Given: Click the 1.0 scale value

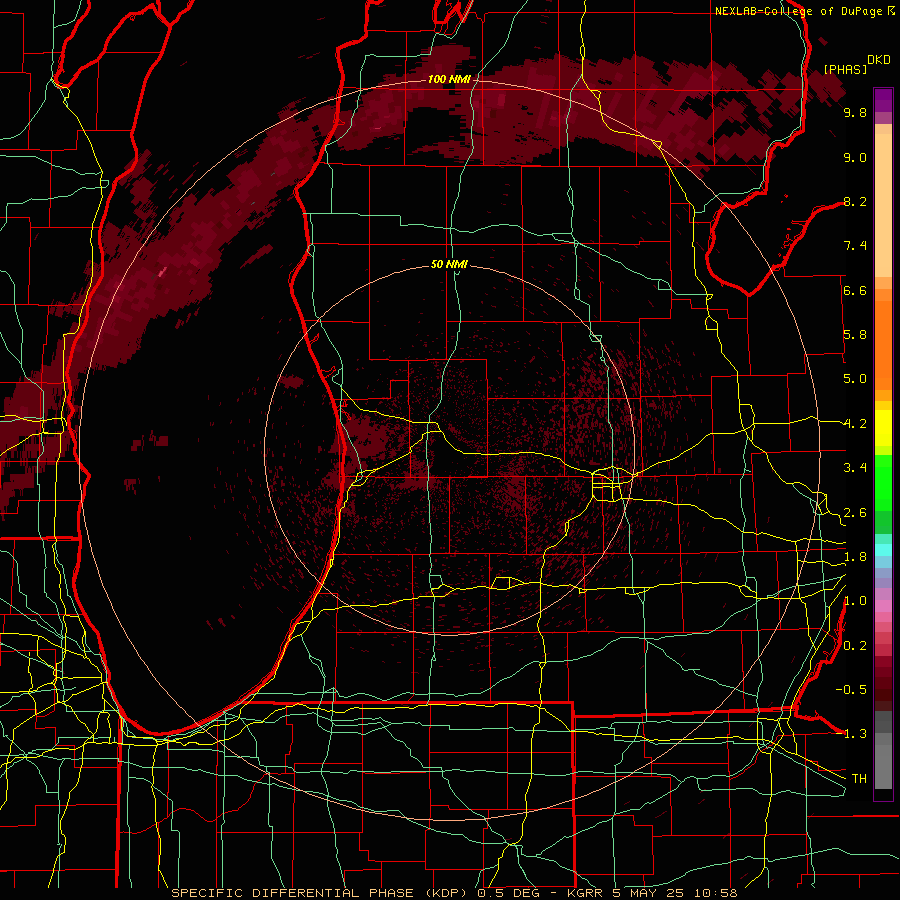Looking at the screenshot, I should click(855, 601).
